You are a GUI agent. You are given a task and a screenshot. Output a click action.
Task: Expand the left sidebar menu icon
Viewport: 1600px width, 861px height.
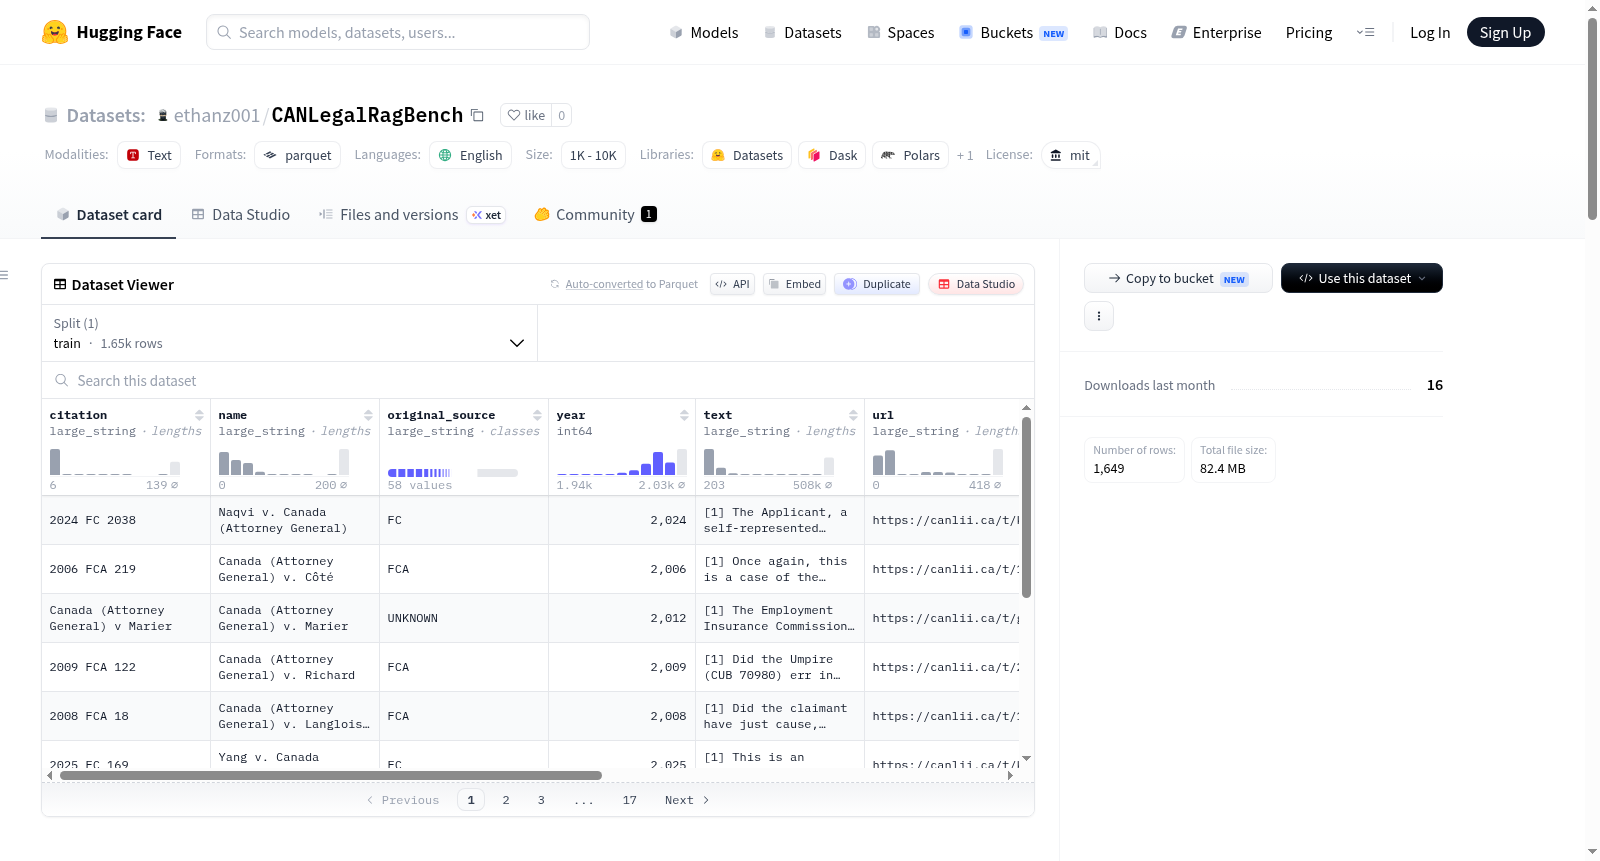pos(5,275)
